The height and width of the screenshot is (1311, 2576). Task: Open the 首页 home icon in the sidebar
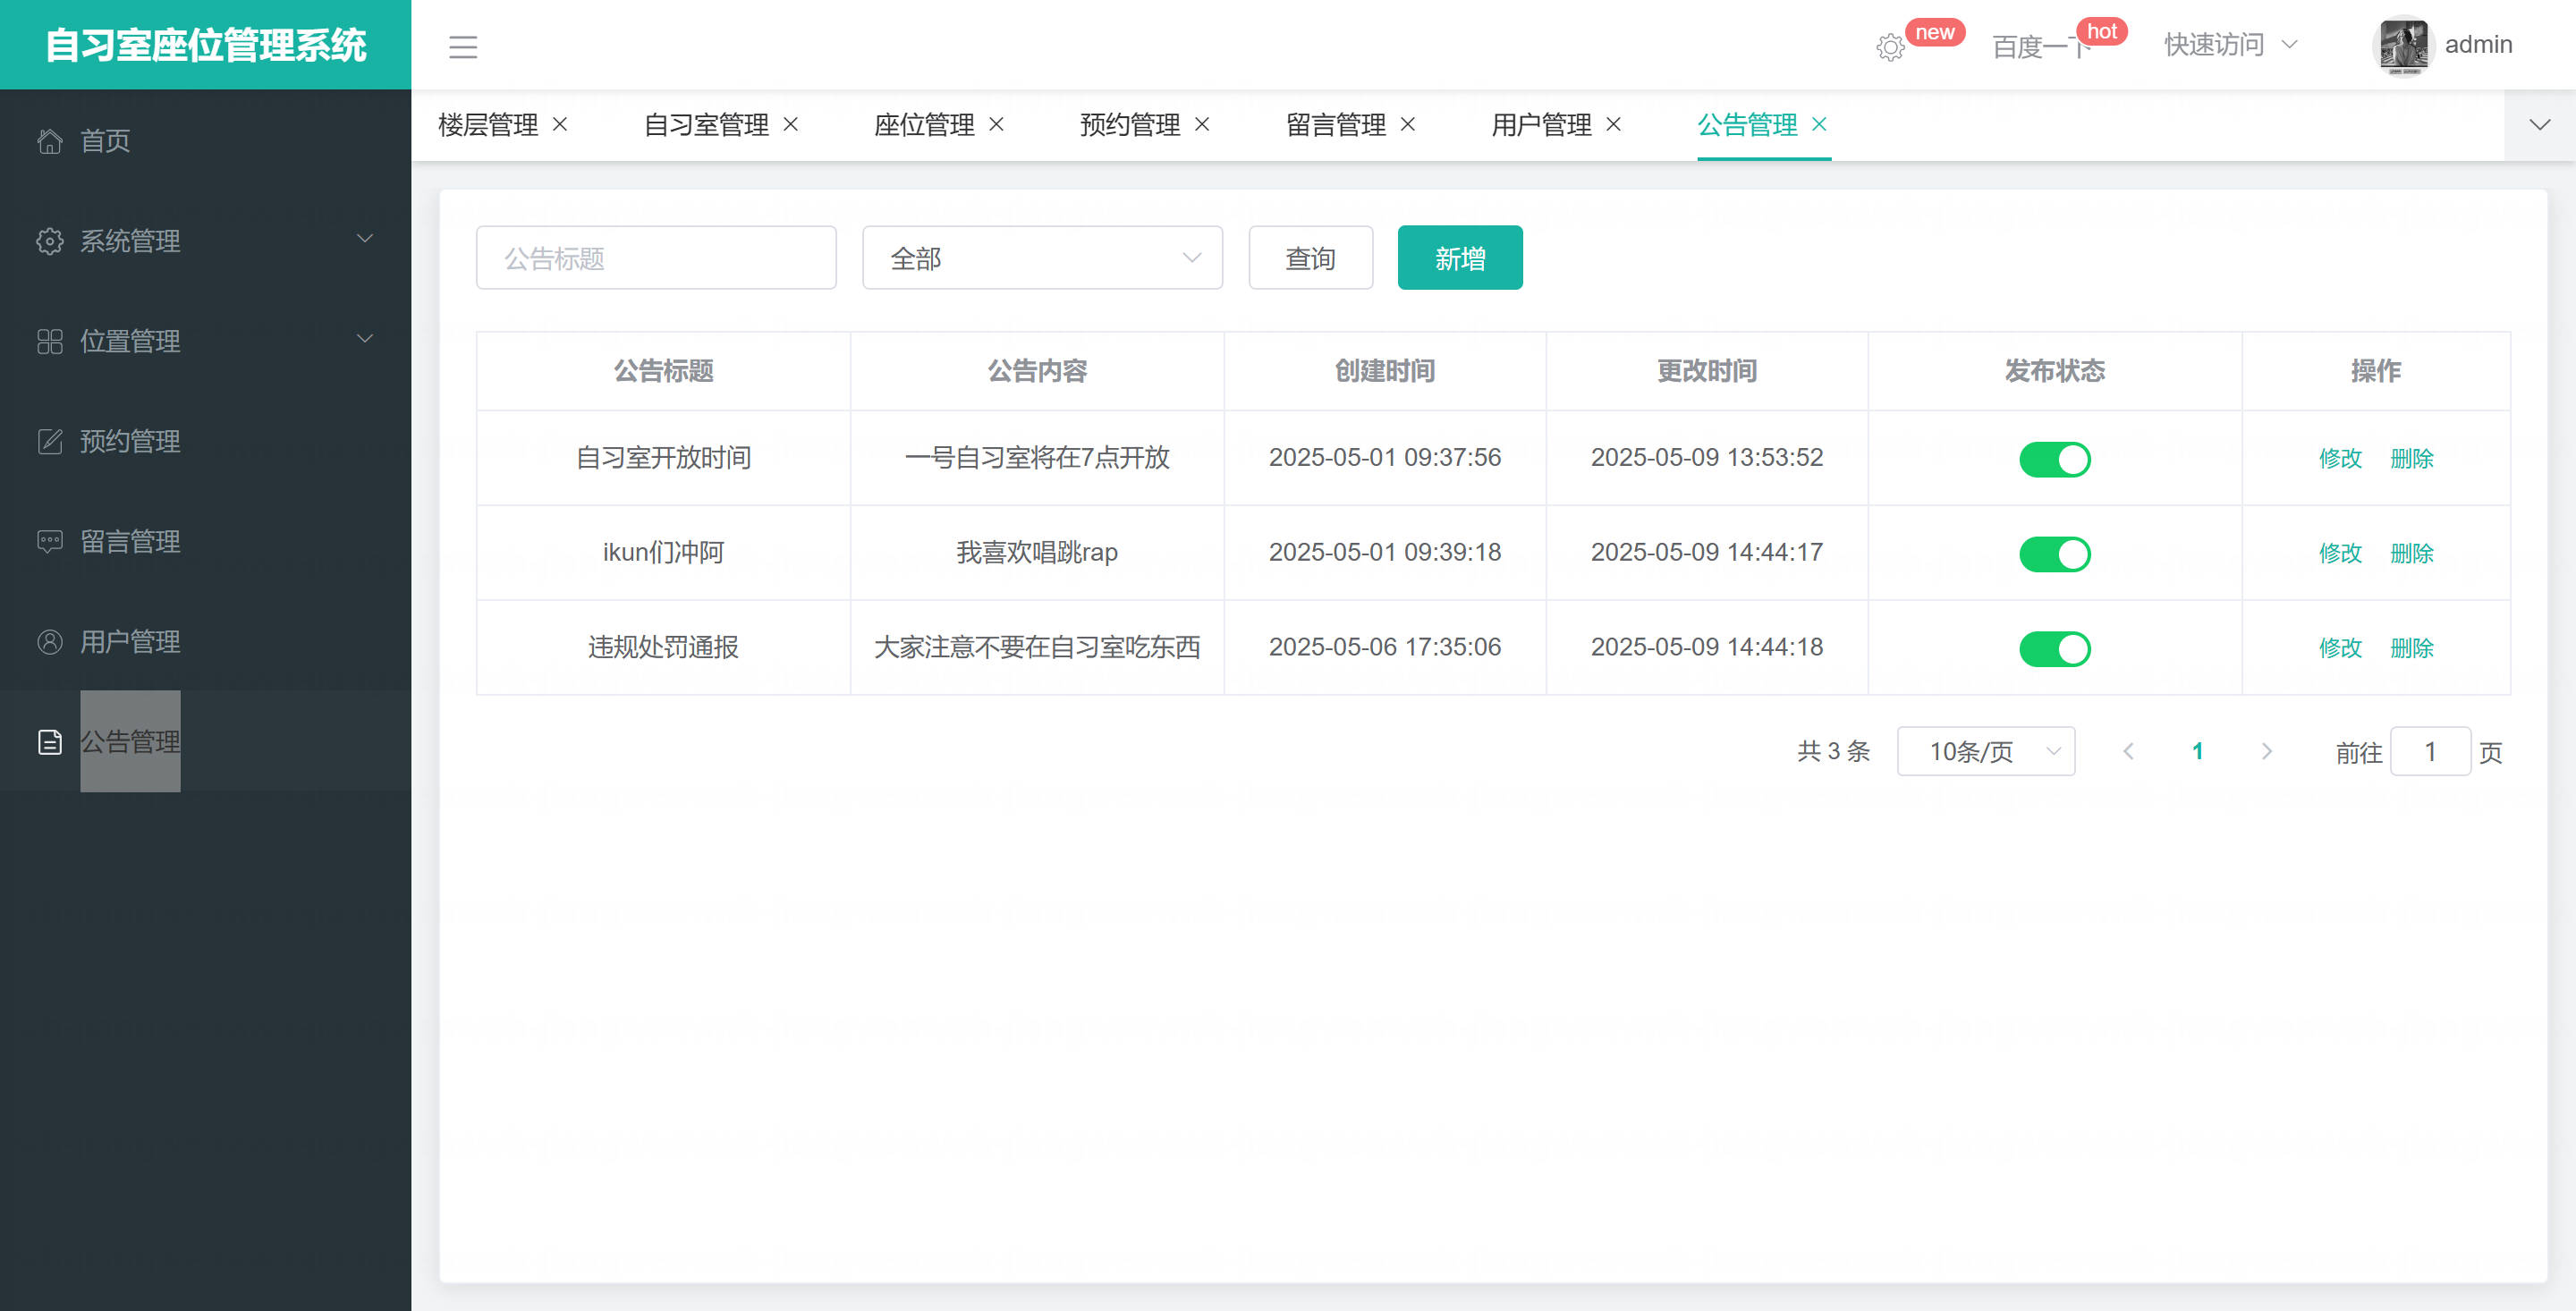pos(50,141)
